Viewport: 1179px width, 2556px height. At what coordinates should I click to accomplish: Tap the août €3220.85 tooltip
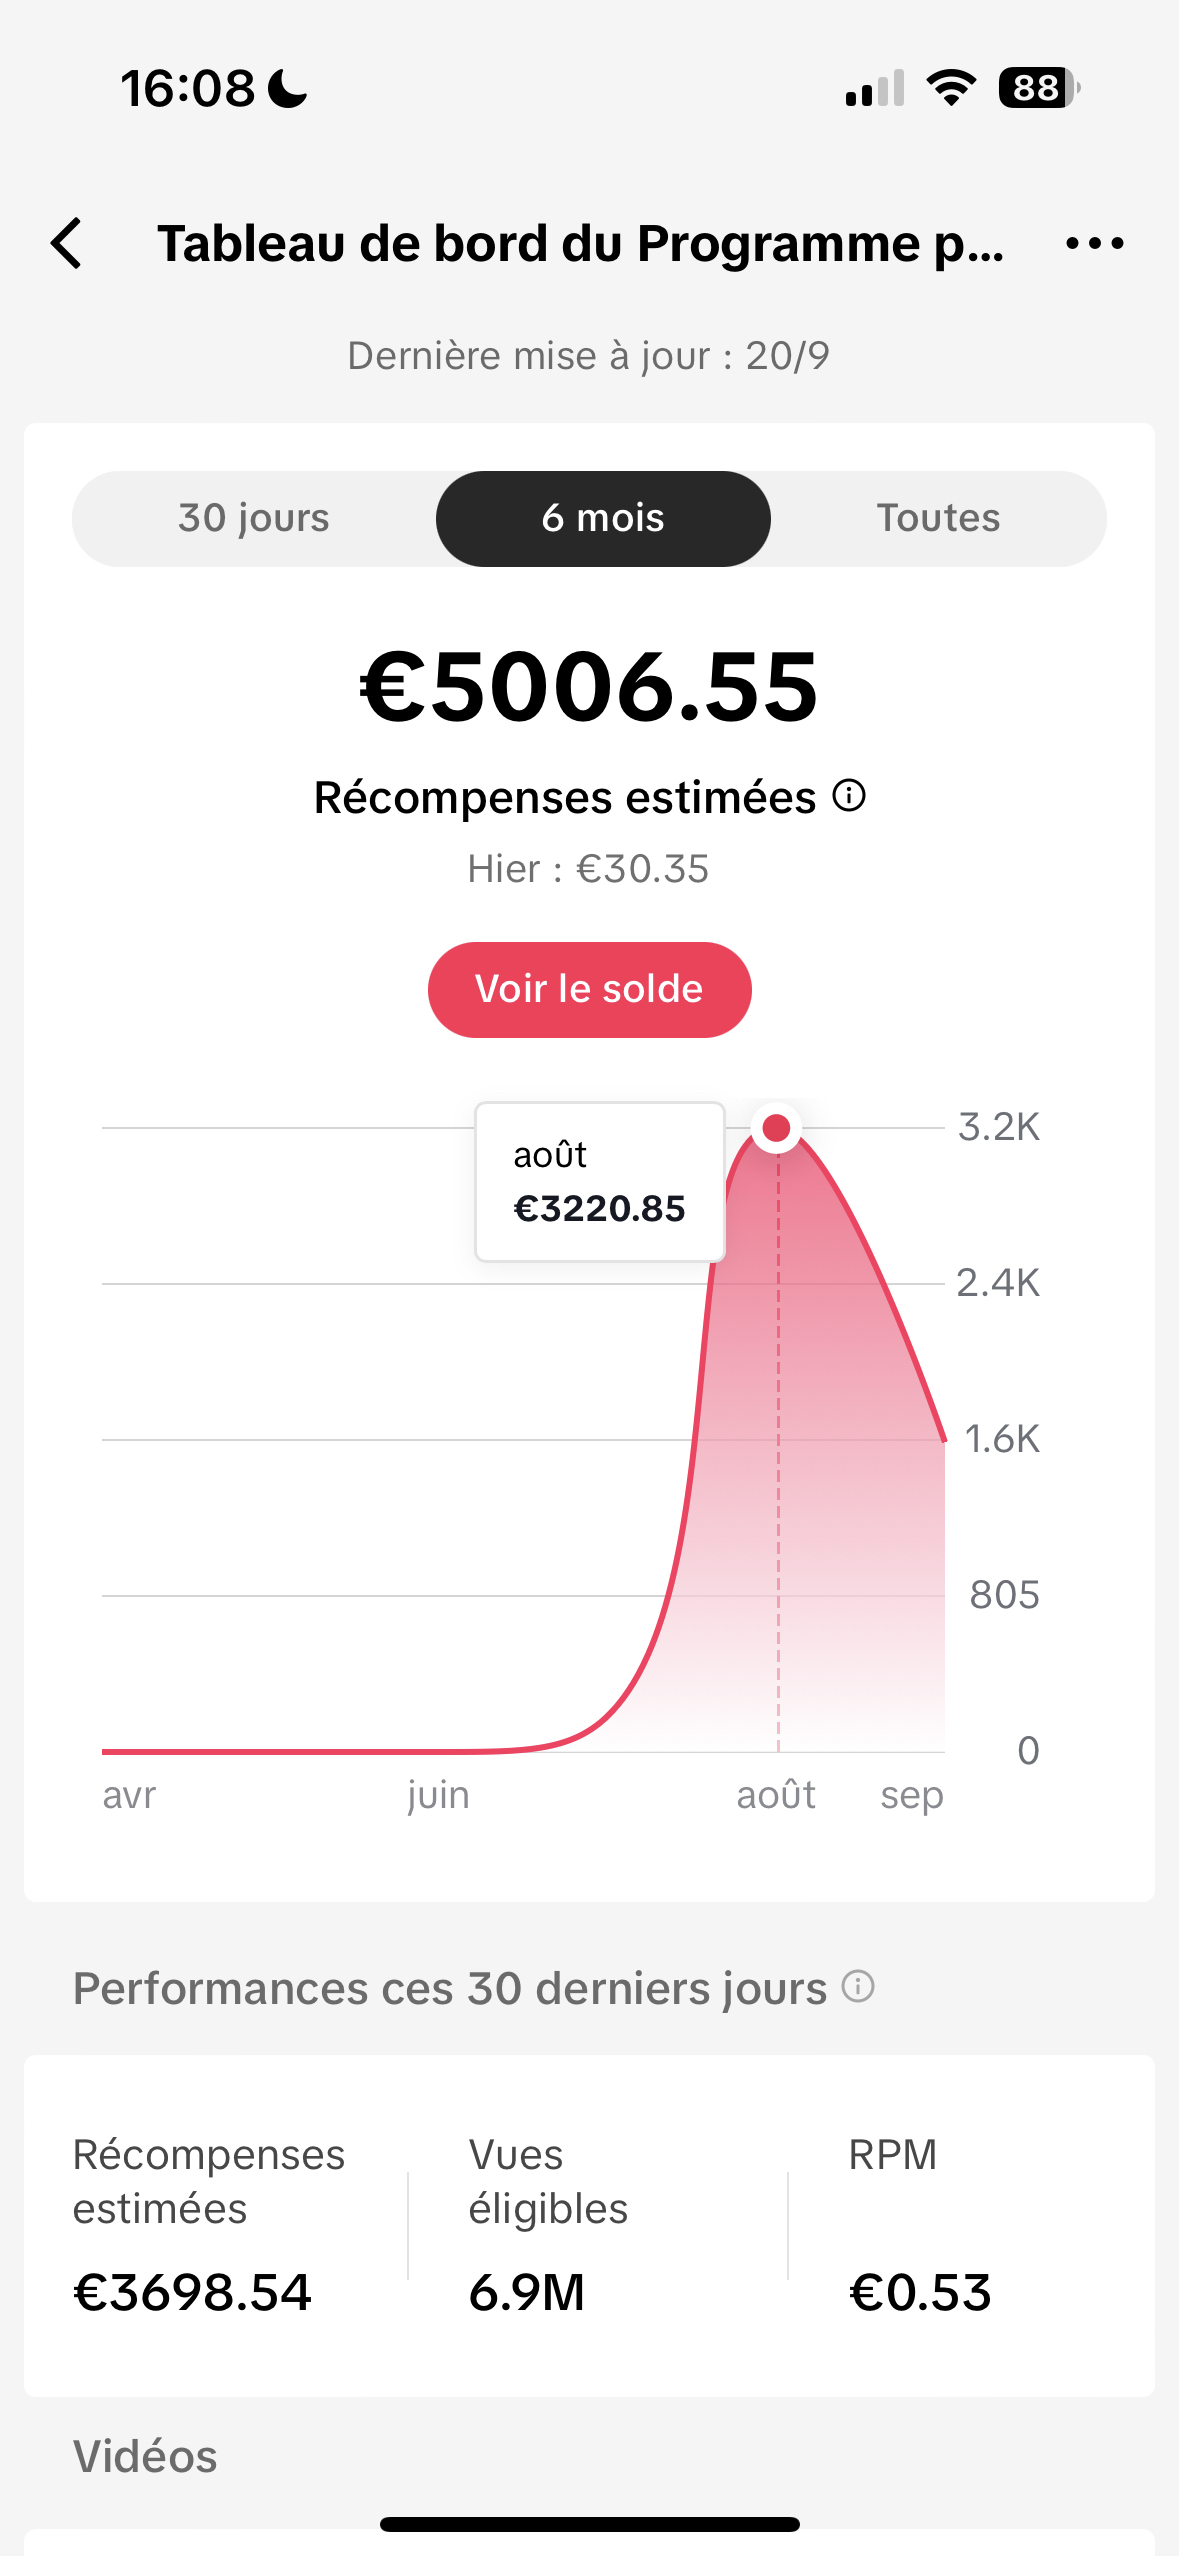[x=600, y=1182]
